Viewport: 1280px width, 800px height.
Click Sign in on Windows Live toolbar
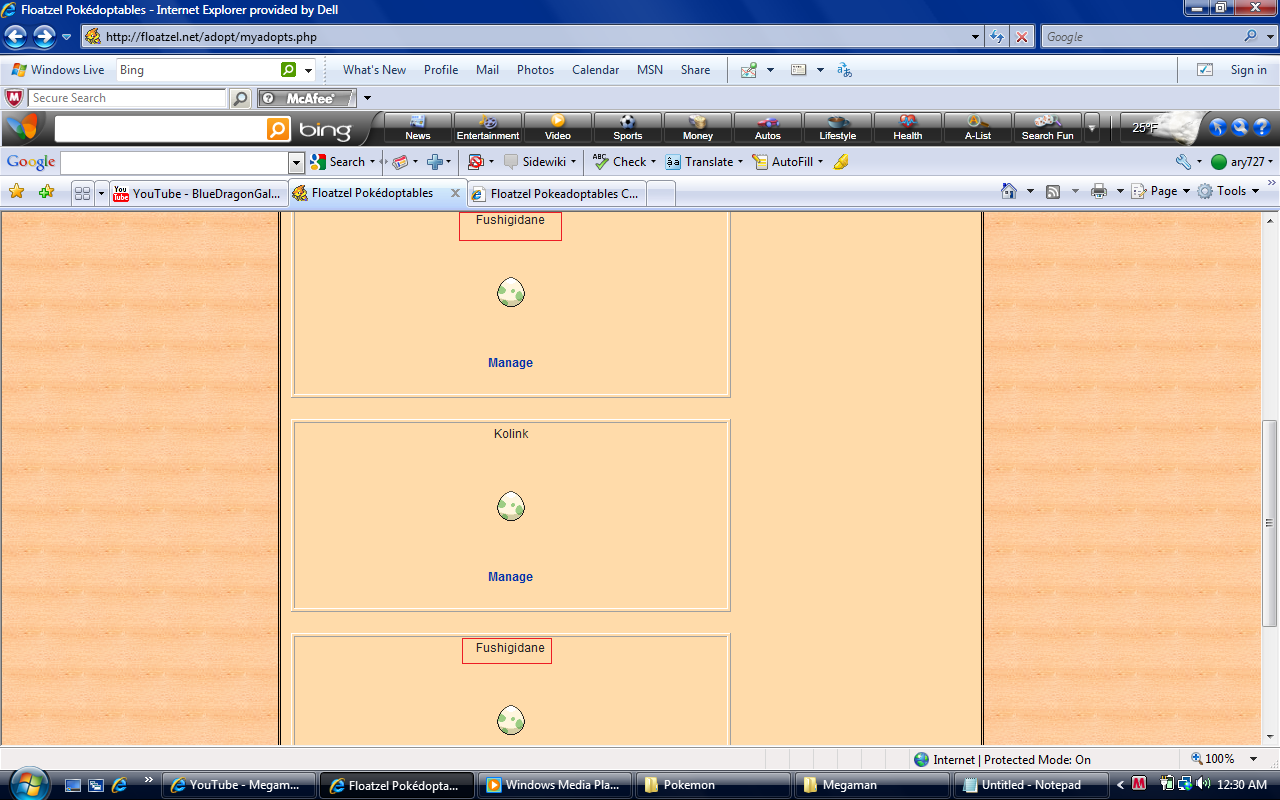tap(1248, 70)
